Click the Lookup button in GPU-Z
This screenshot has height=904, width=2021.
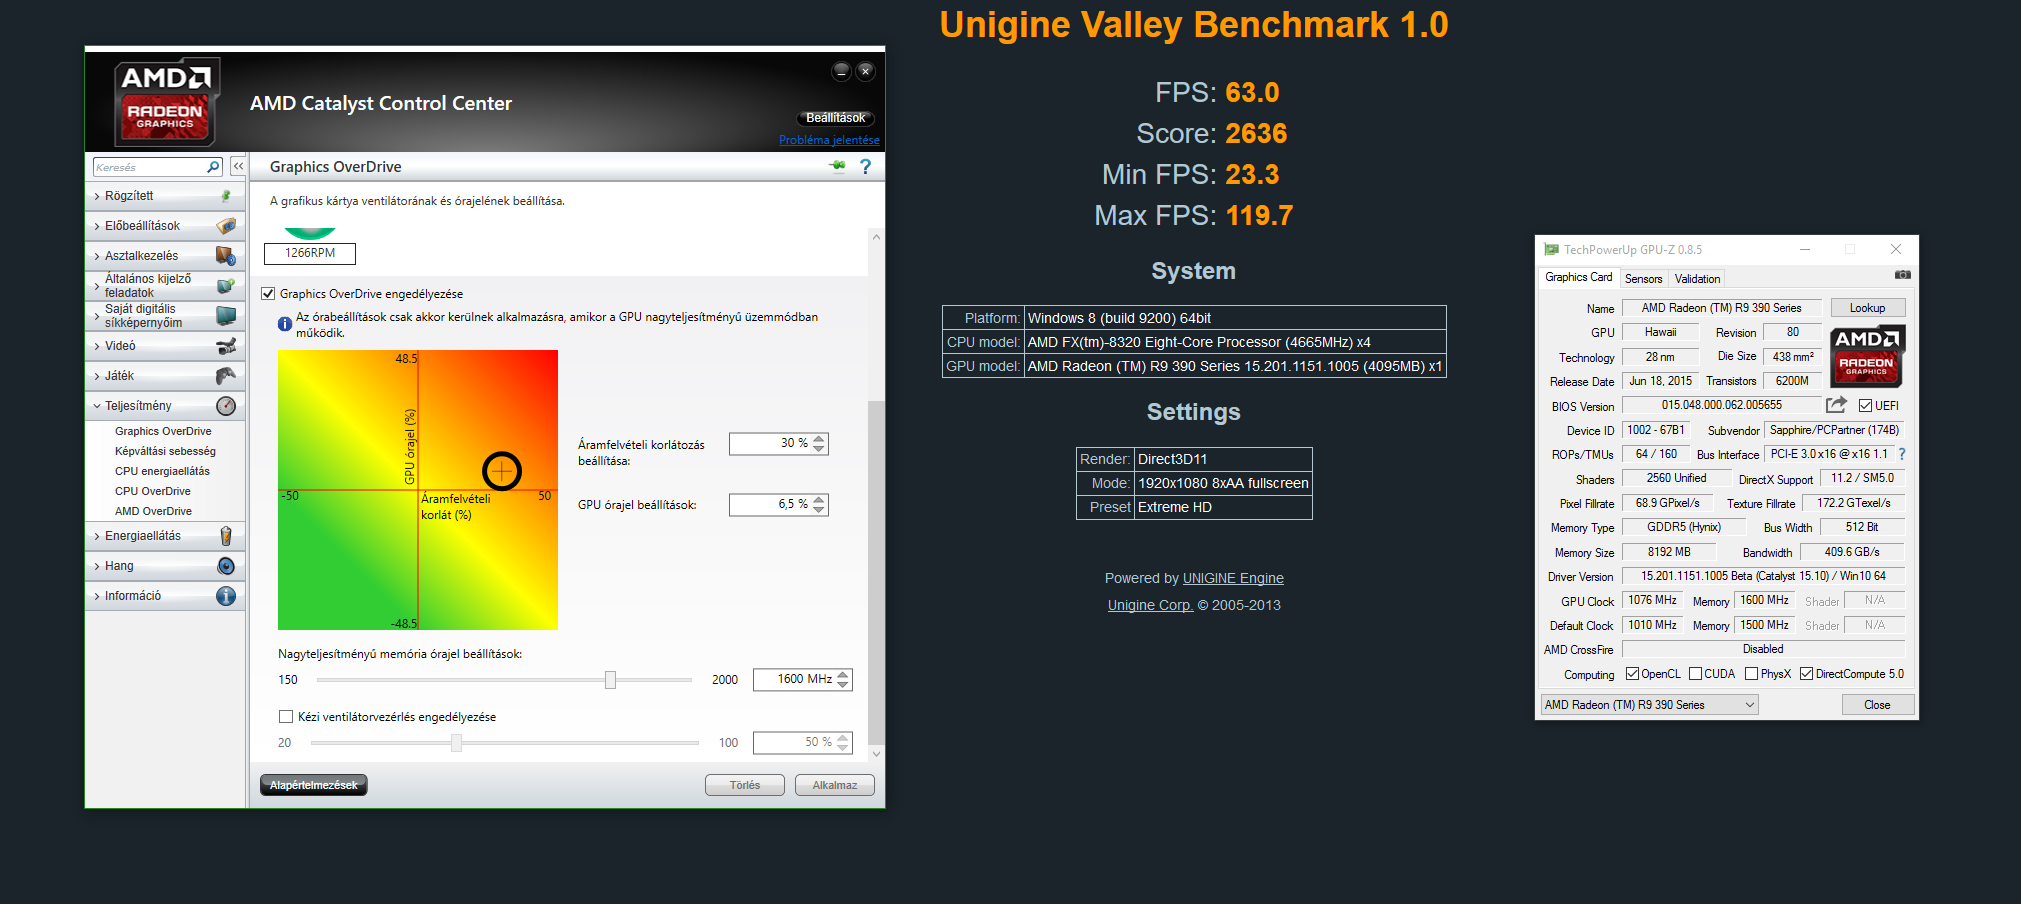coord(1867,308)
